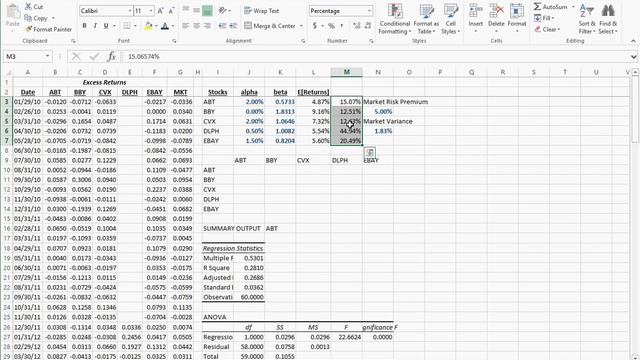Open the Font dialog launcher

[174, 41]
